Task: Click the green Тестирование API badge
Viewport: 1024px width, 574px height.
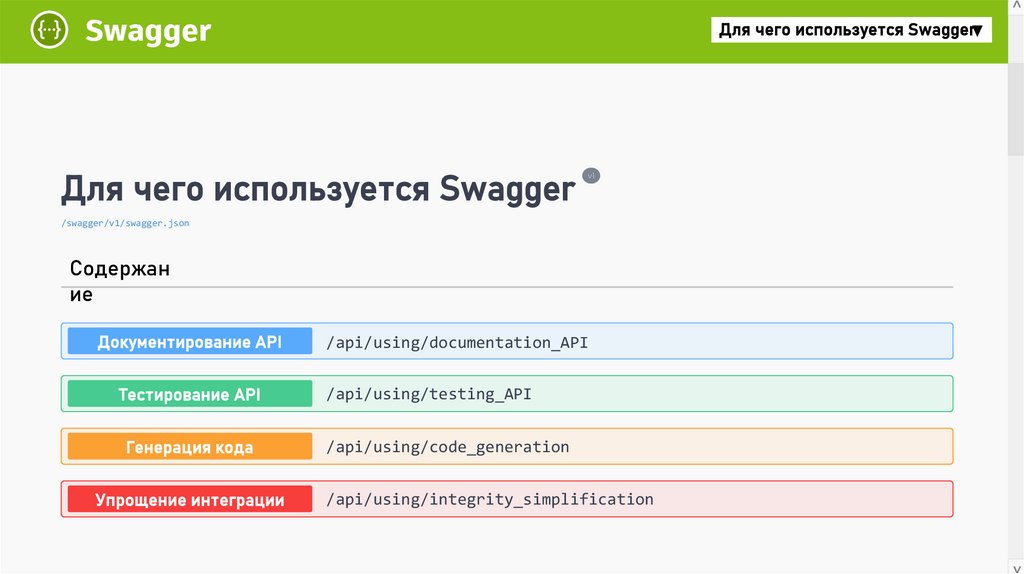Action: [x=190, y=394]
